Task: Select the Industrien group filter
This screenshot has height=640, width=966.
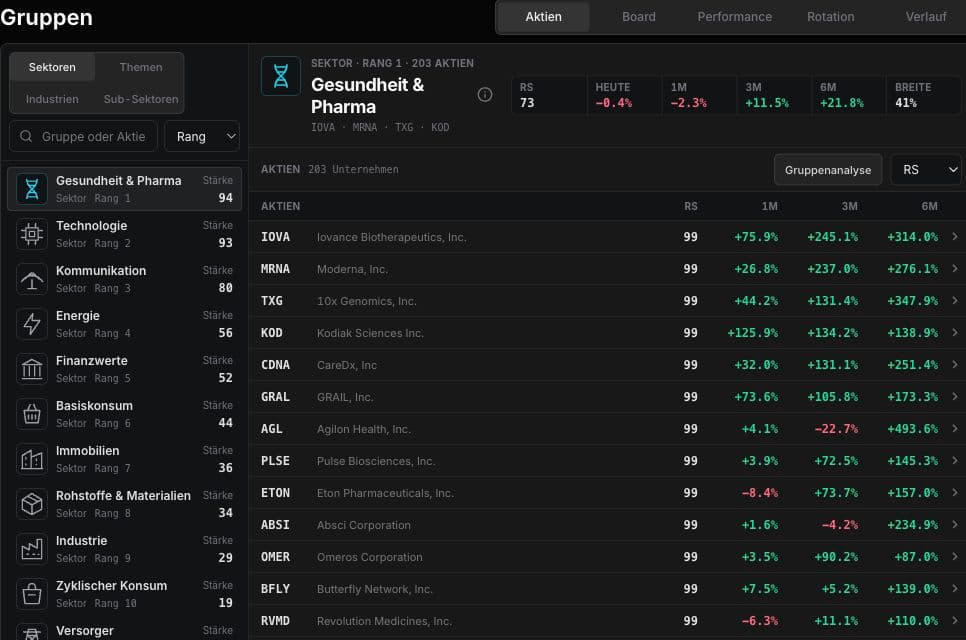Action: tap(52, 99)
